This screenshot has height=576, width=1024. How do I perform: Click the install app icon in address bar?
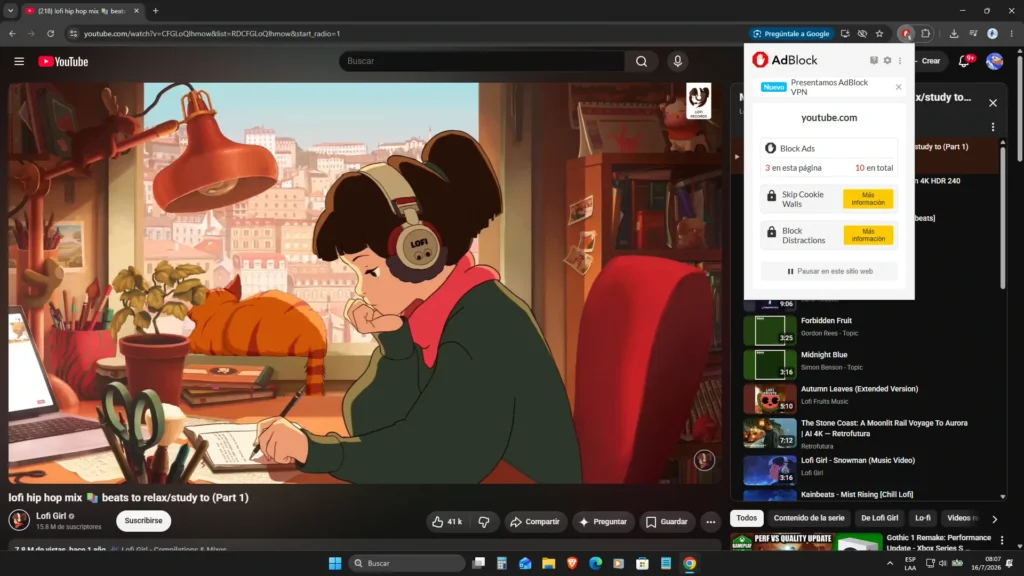pos(845,33)
